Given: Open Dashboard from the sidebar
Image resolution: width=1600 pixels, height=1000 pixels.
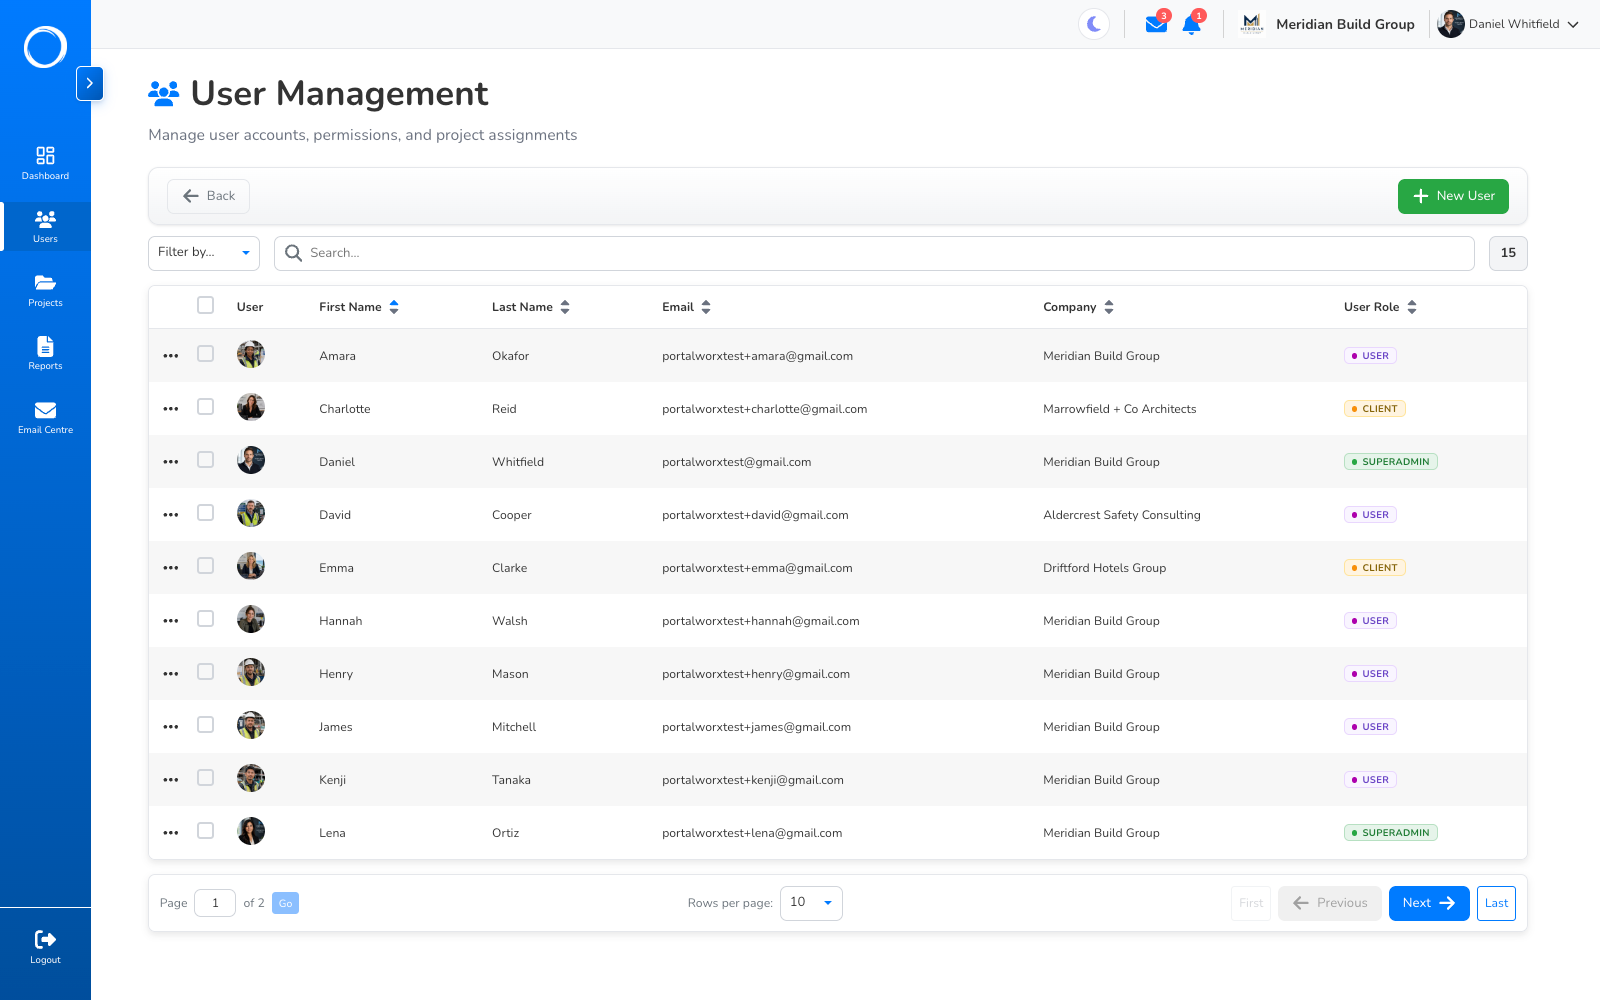Looking at the screenshot, I should 45,163.
